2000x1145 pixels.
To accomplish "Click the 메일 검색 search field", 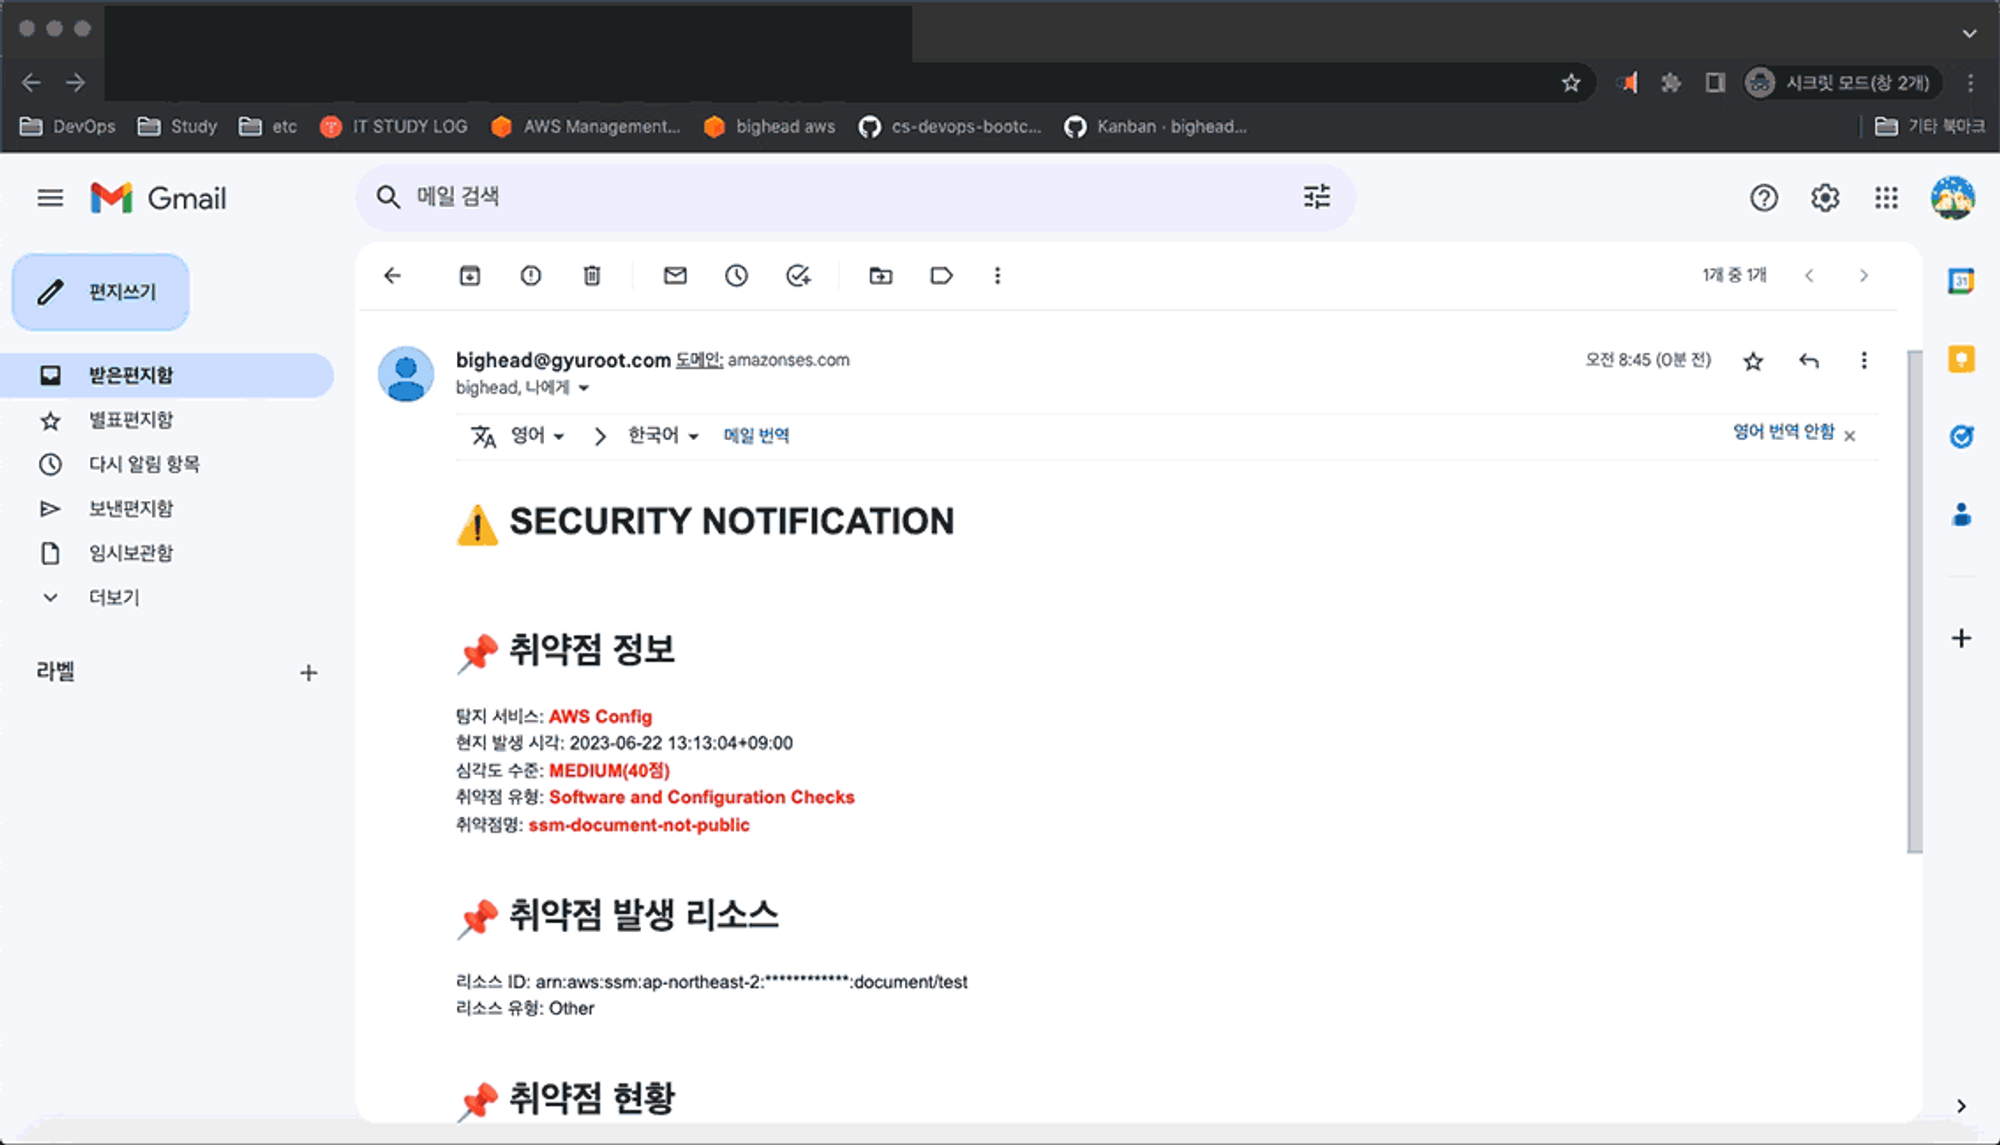I will [800, 197].
